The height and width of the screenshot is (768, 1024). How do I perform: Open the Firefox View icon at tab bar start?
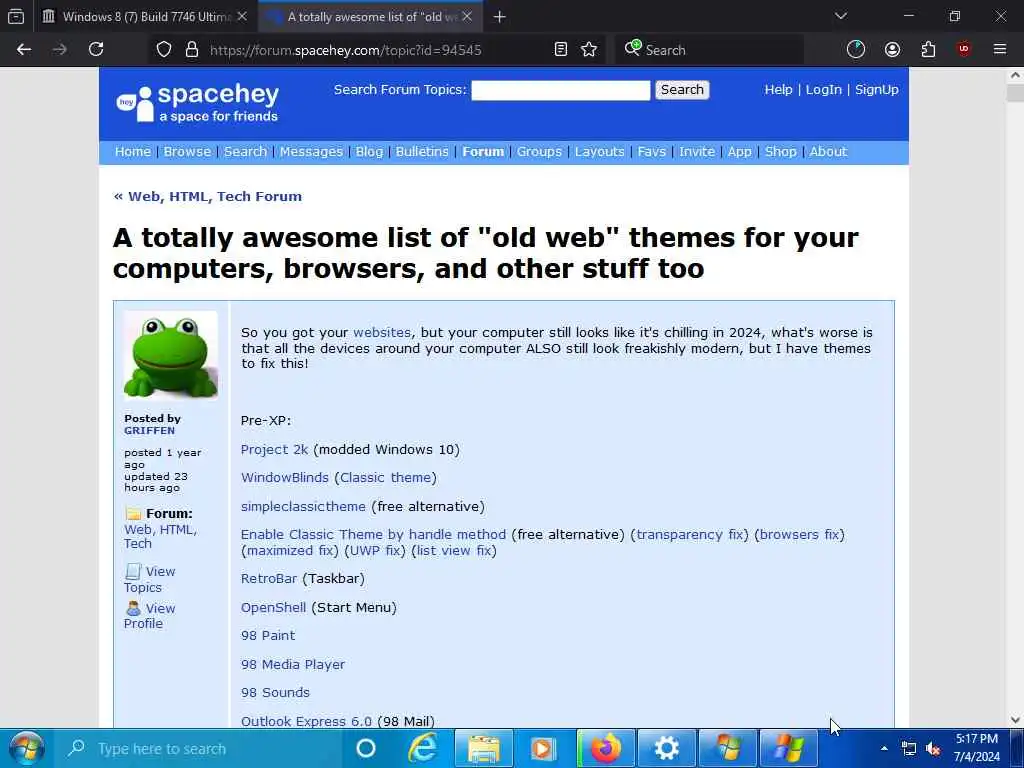pyautogui.click(x=16, y=16)
